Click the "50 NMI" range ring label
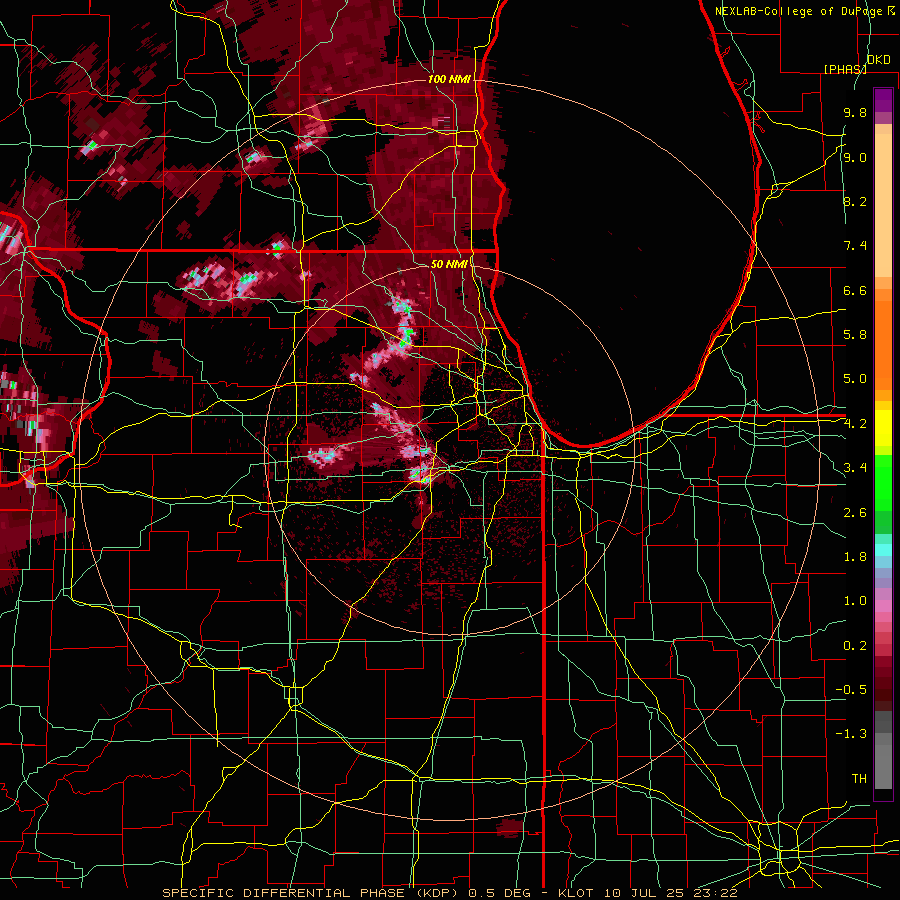Viewport: 900px width, 900px height. click(449, 264)
